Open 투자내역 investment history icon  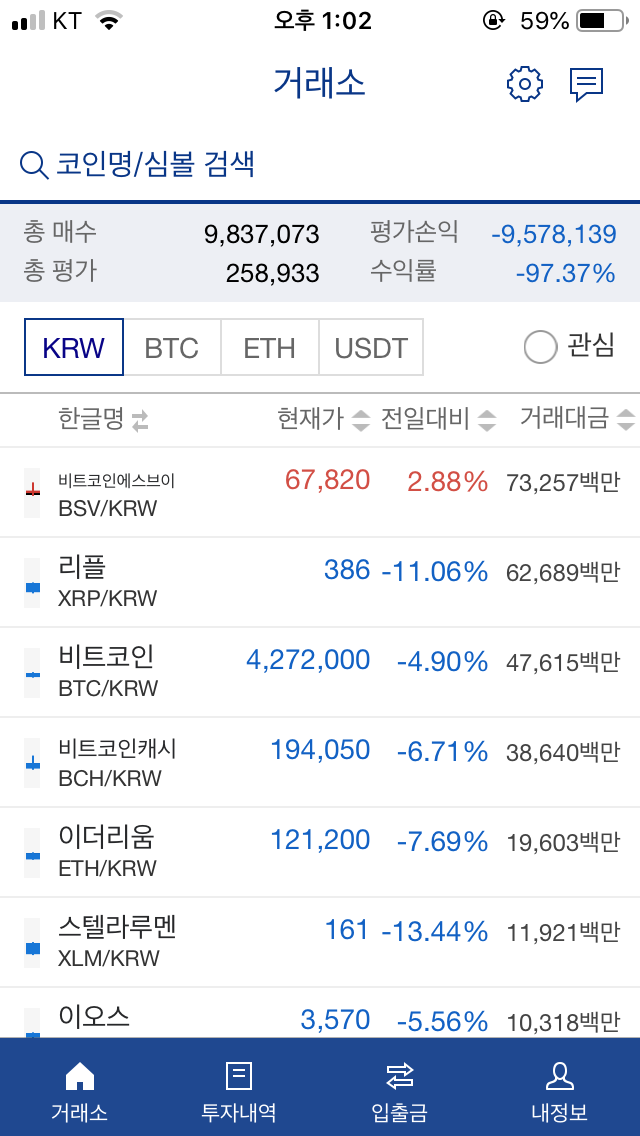coord(239,1076)
